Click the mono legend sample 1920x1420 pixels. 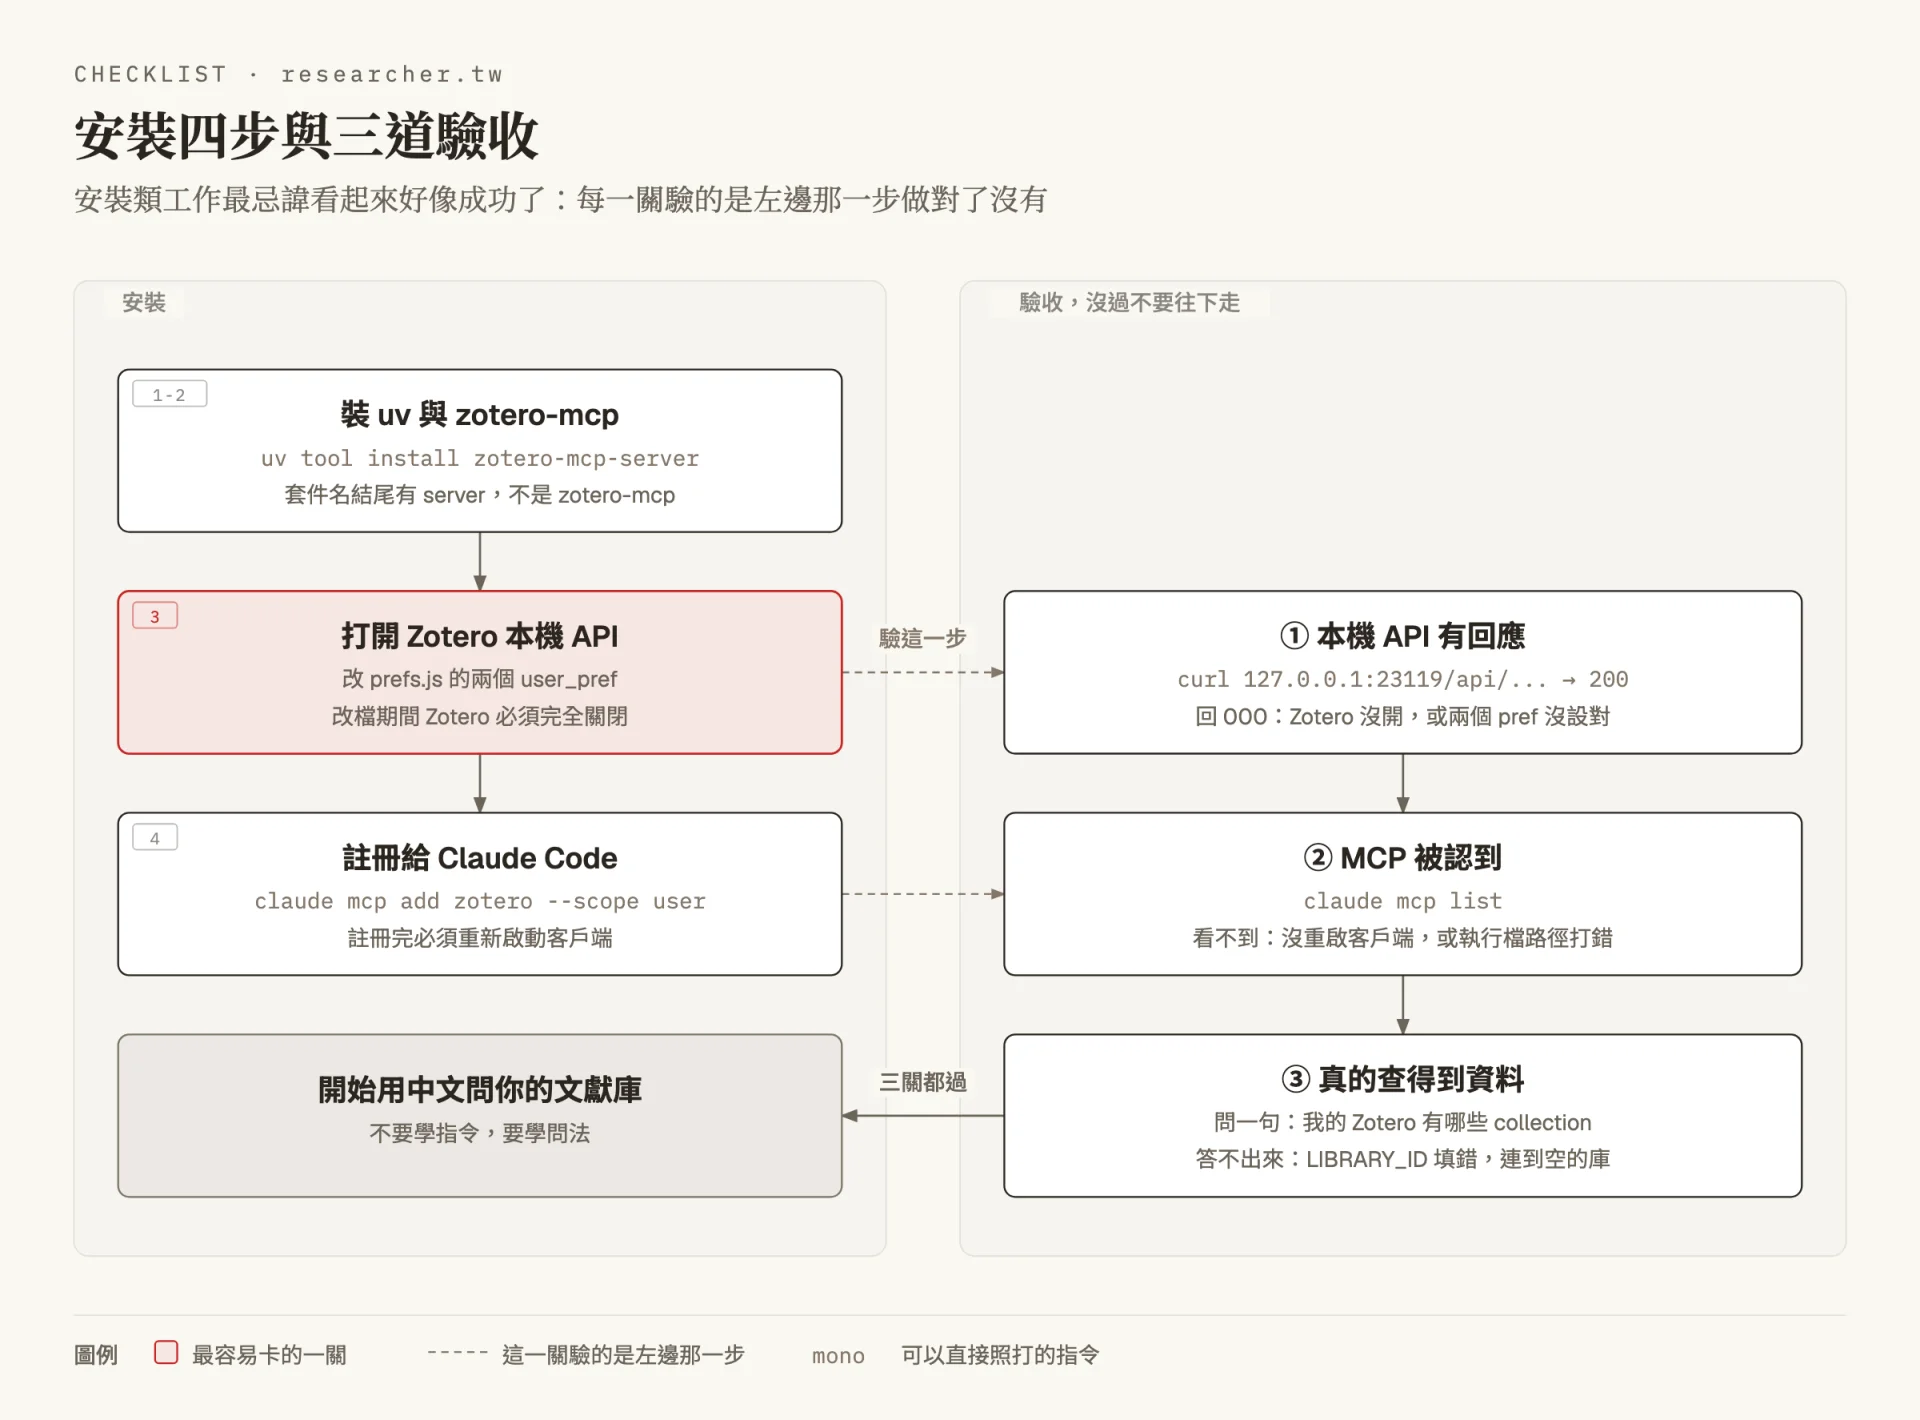tap(838, 1356)
